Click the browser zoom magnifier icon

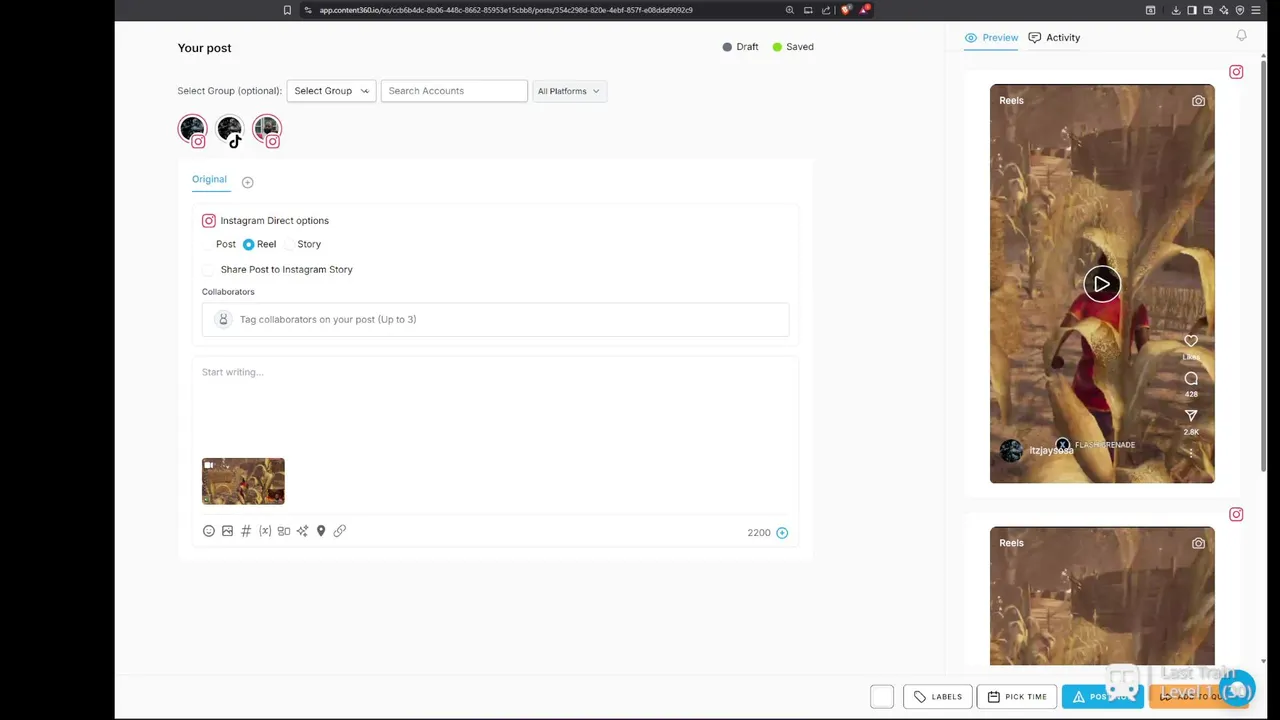coord(790,10)
